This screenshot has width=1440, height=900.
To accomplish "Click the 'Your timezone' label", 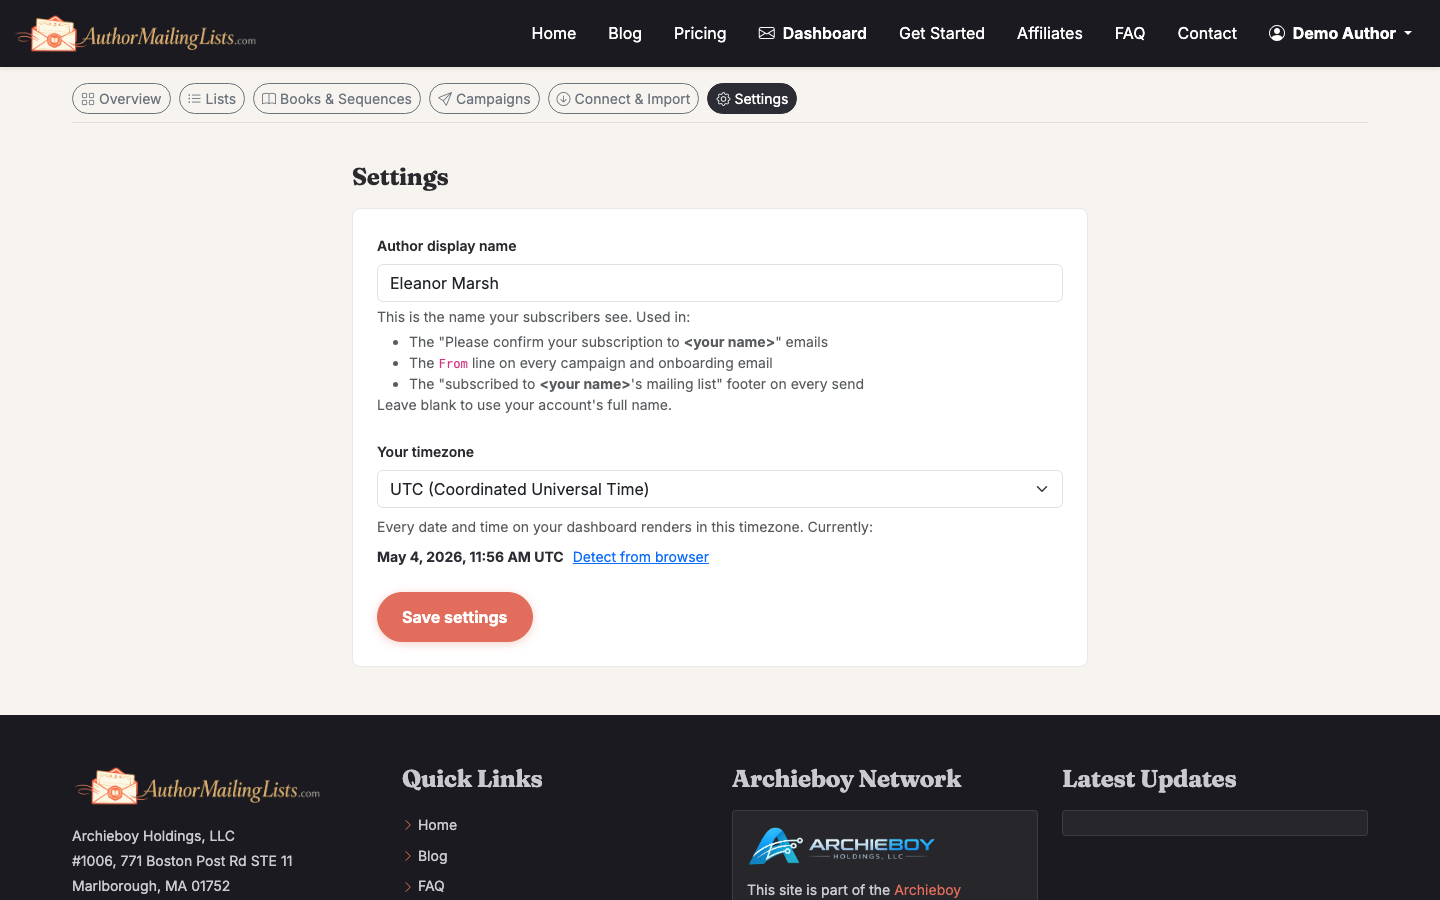I will (425, 452).
